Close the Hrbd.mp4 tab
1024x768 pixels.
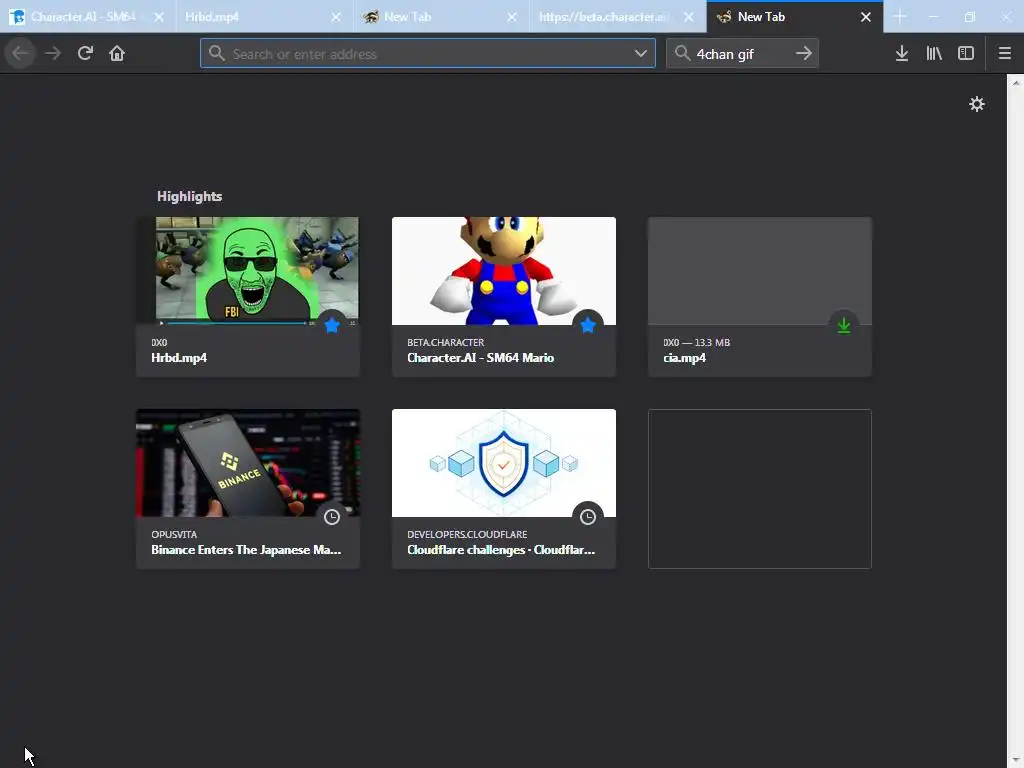pos(336,17)
